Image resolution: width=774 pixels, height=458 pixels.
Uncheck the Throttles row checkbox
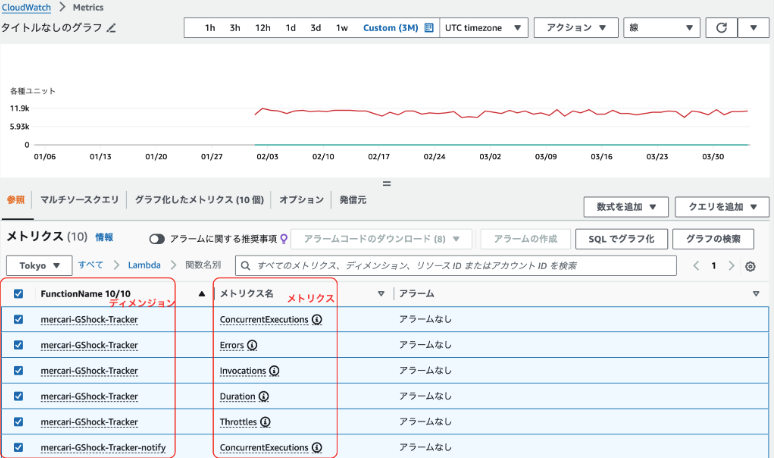18,422
